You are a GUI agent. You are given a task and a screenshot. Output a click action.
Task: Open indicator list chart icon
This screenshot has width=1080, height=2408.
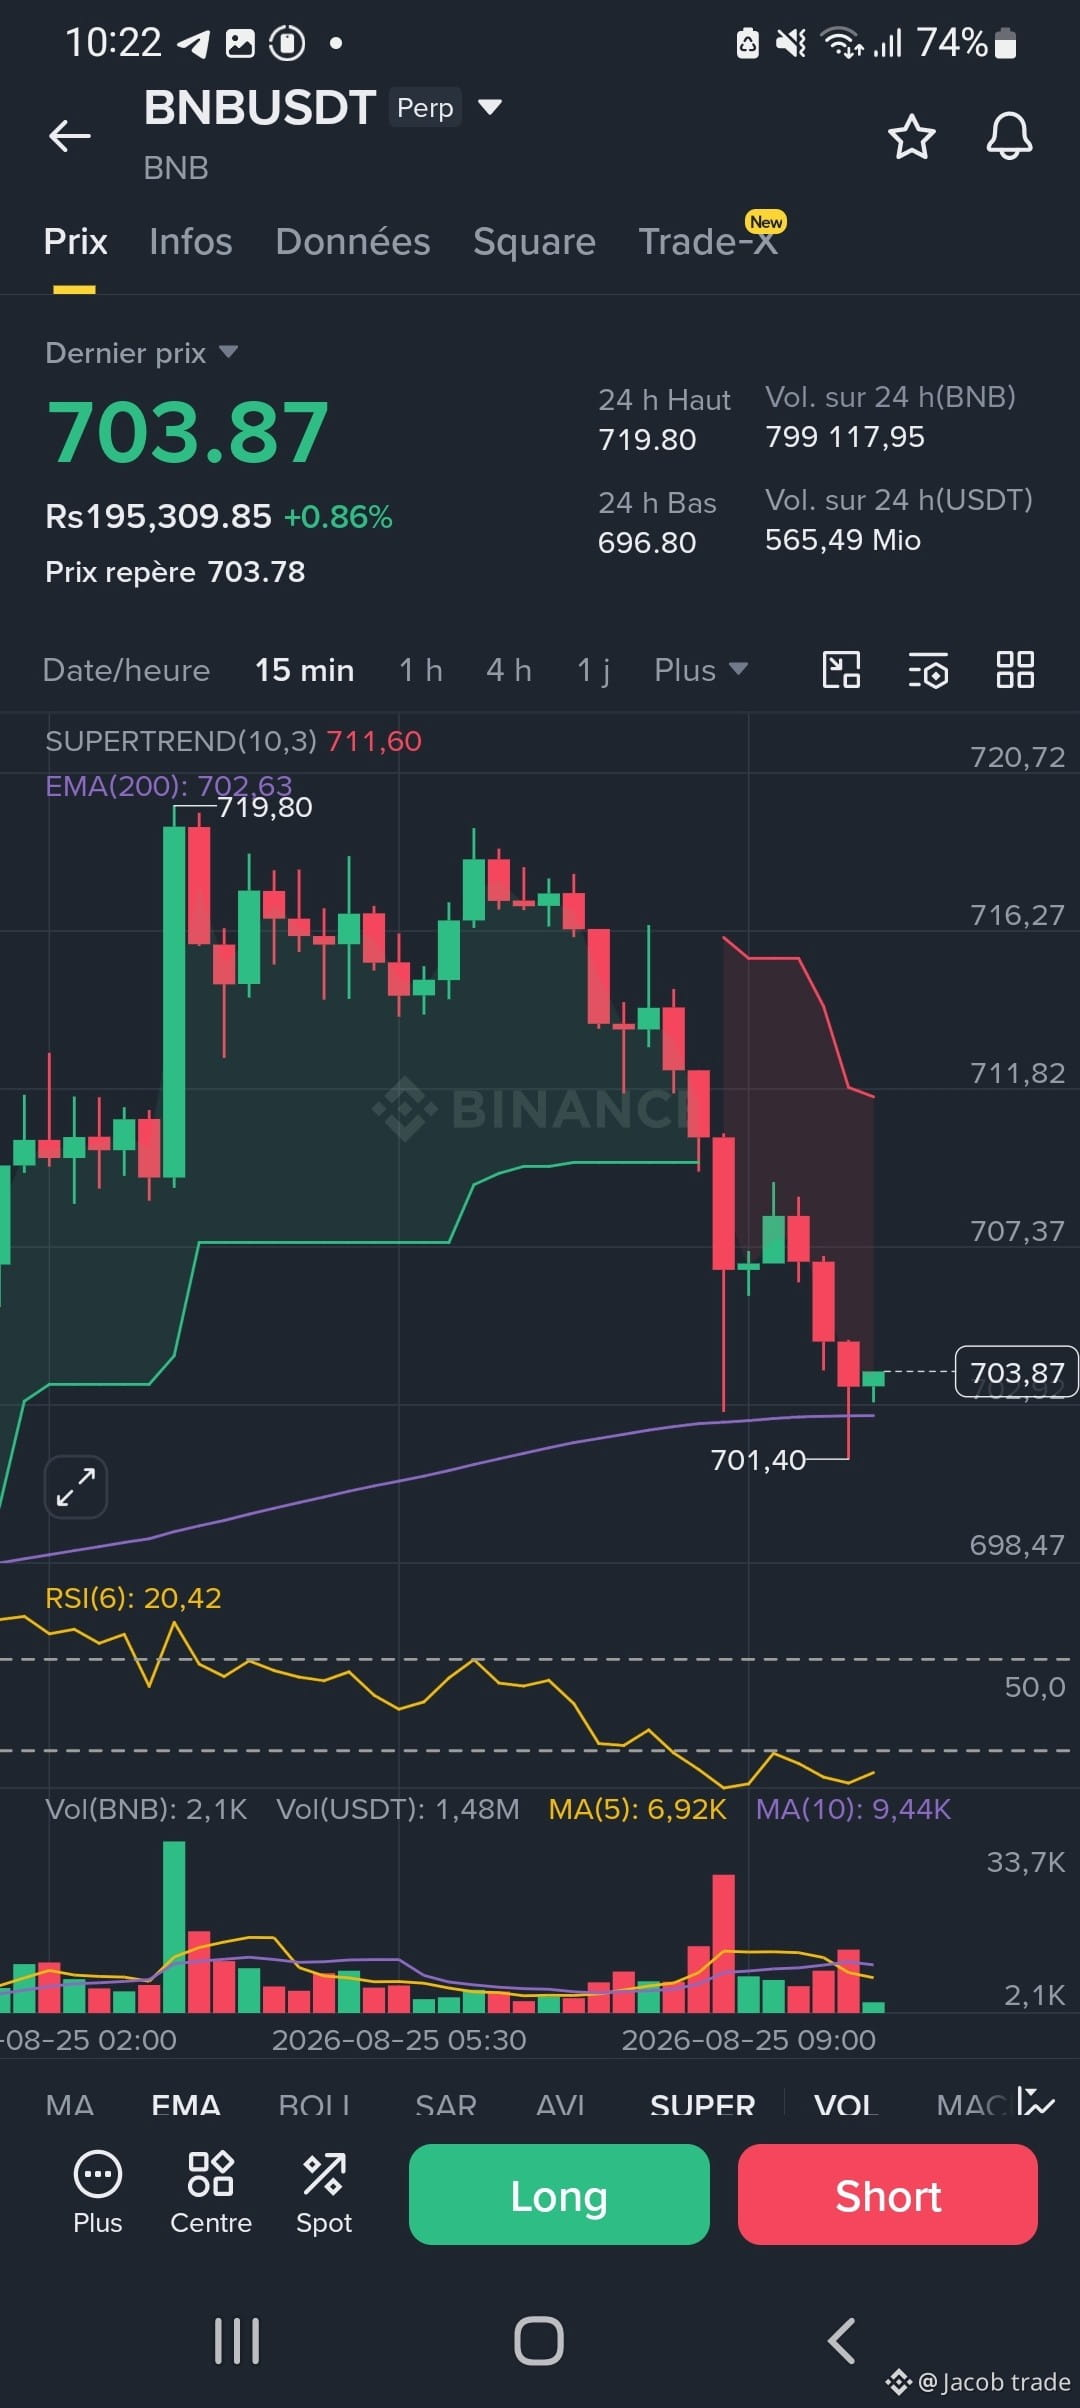[1036, 2102]
